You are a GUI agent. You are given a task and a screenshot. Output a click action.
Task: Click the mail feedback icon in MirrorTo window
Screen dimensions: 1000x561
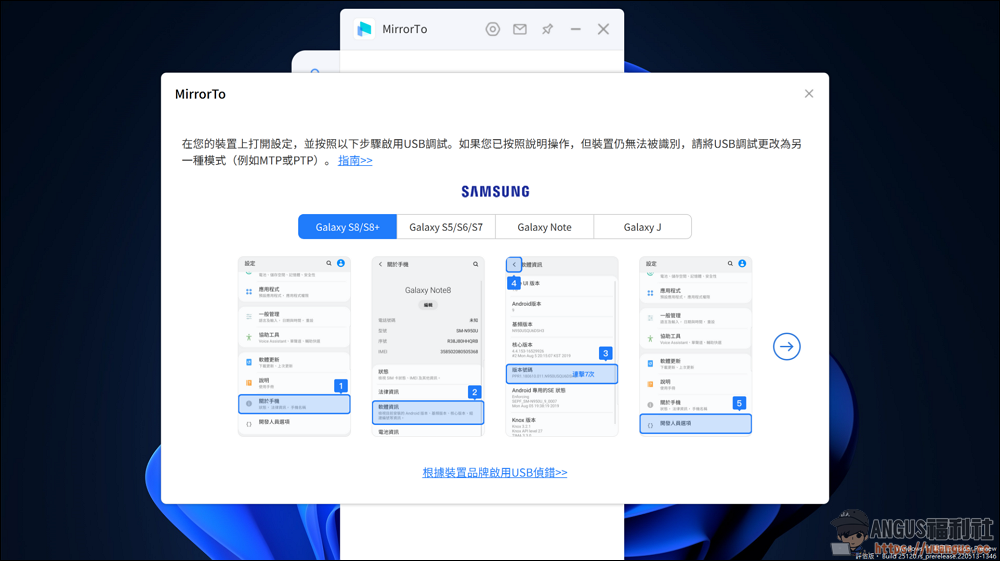520,29
